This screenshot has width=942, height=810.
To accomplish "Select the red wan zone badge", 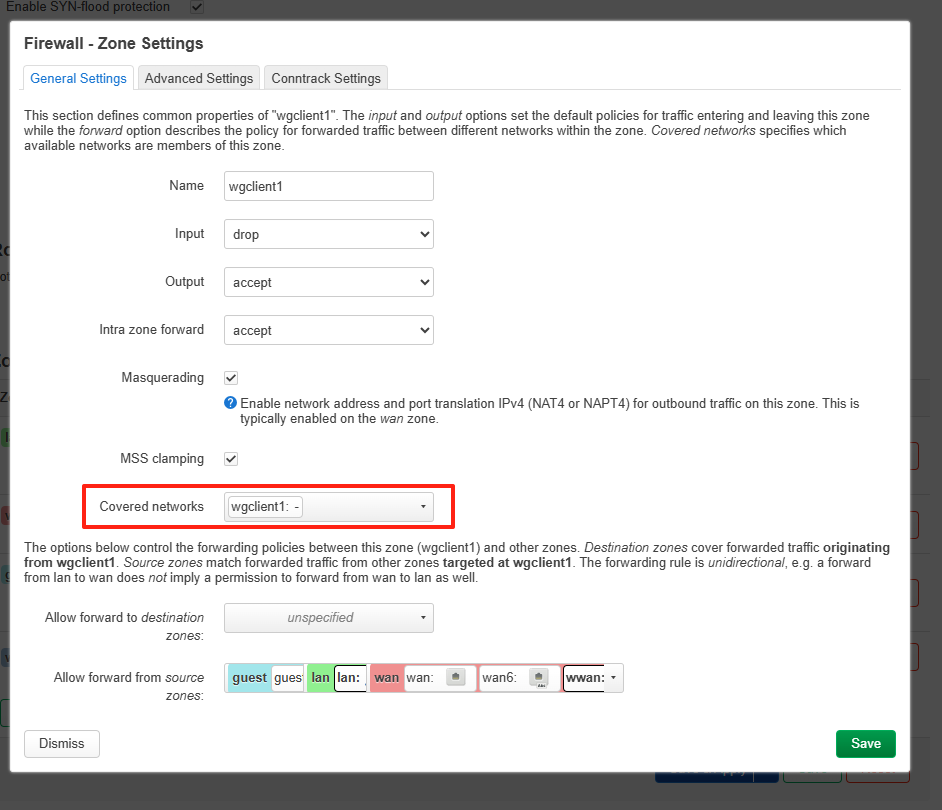I will coord(386,678).
